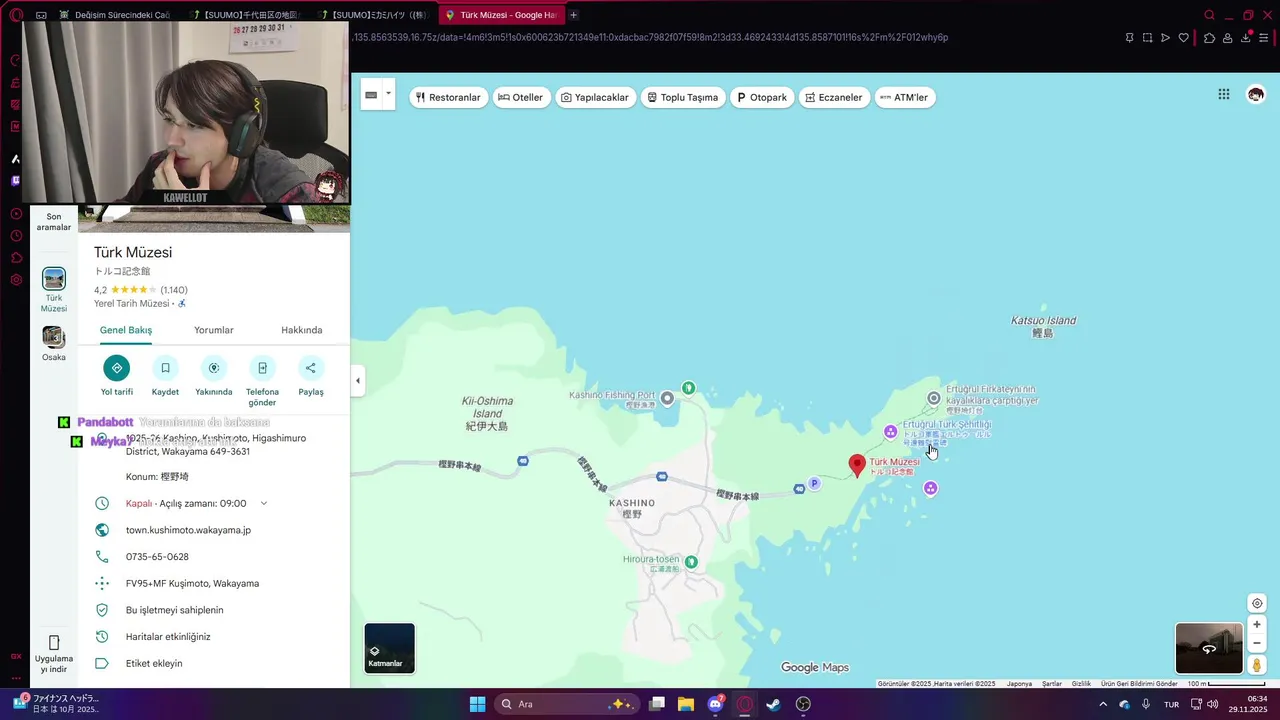Open Steam from the taskbar

[x=774, y=704]
